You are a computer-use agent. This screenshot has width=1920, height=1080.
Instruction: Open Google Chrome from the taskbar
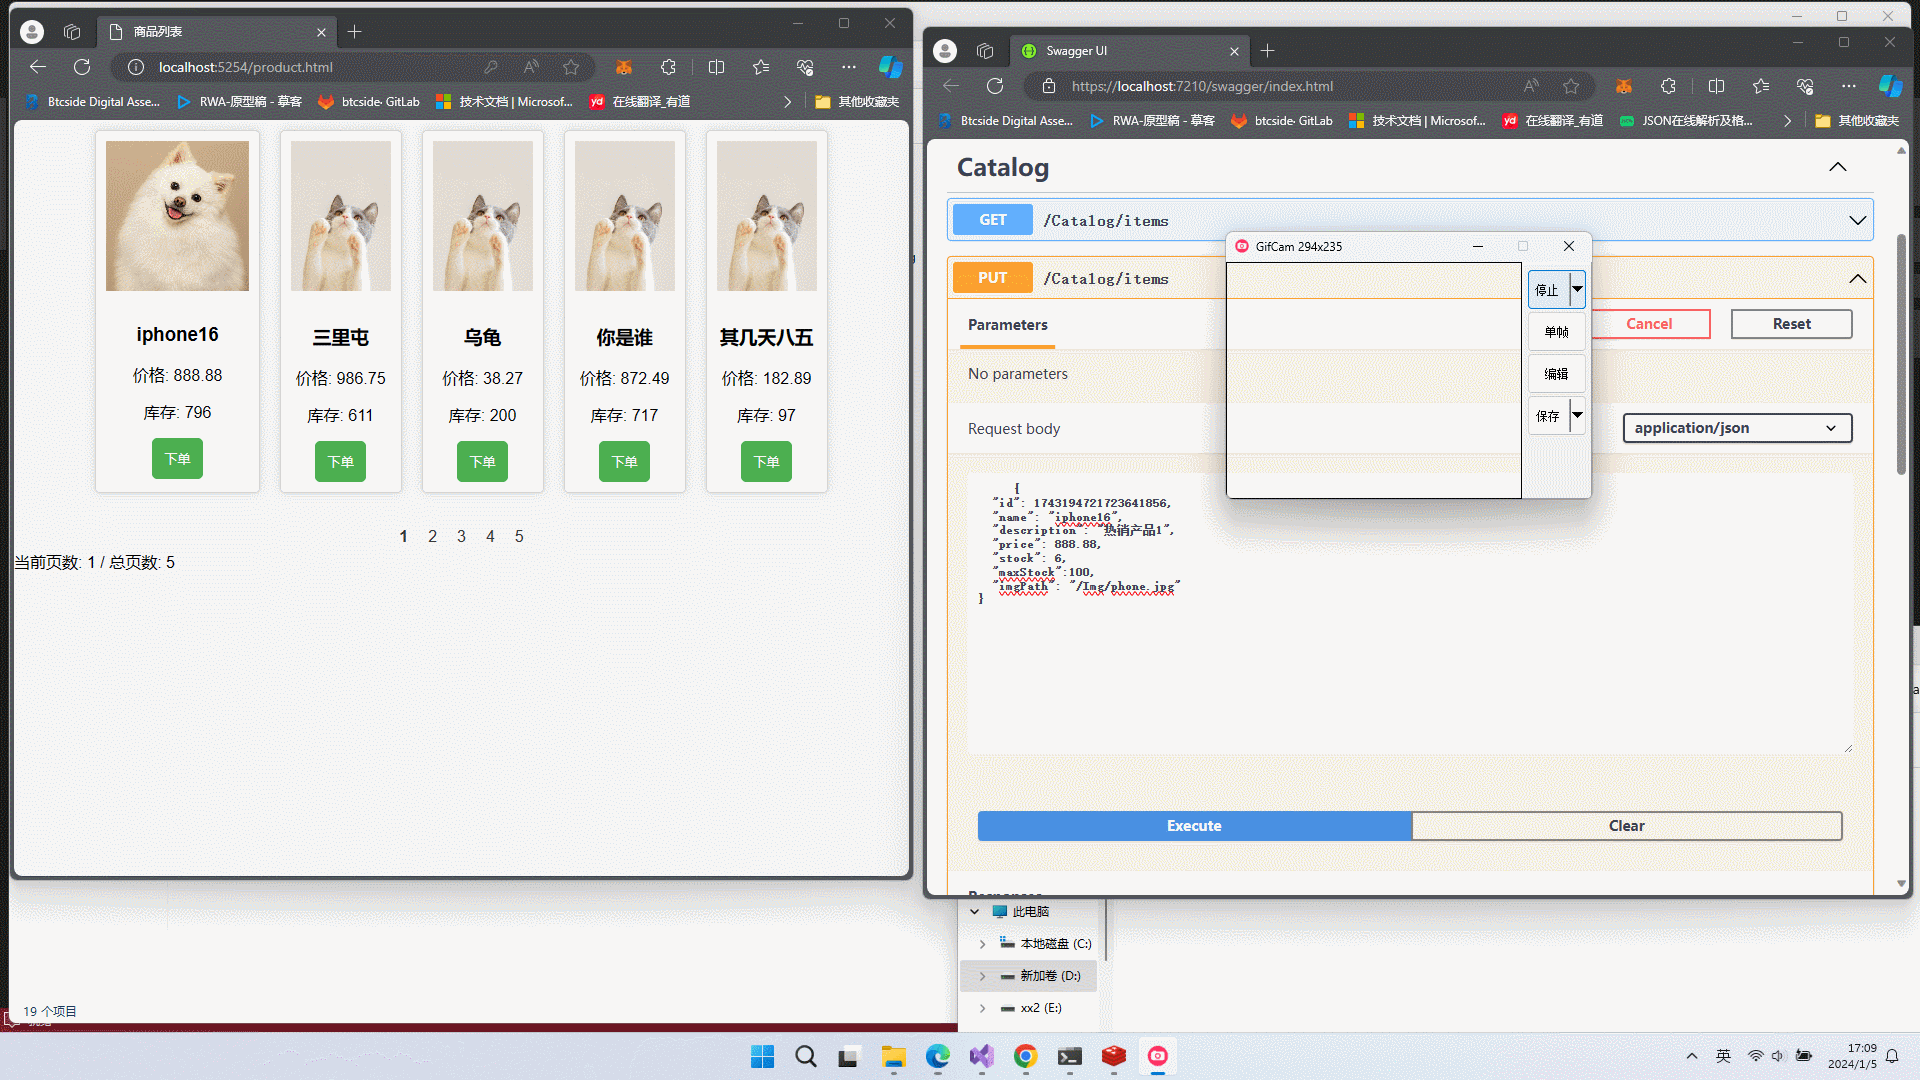1025,1056
